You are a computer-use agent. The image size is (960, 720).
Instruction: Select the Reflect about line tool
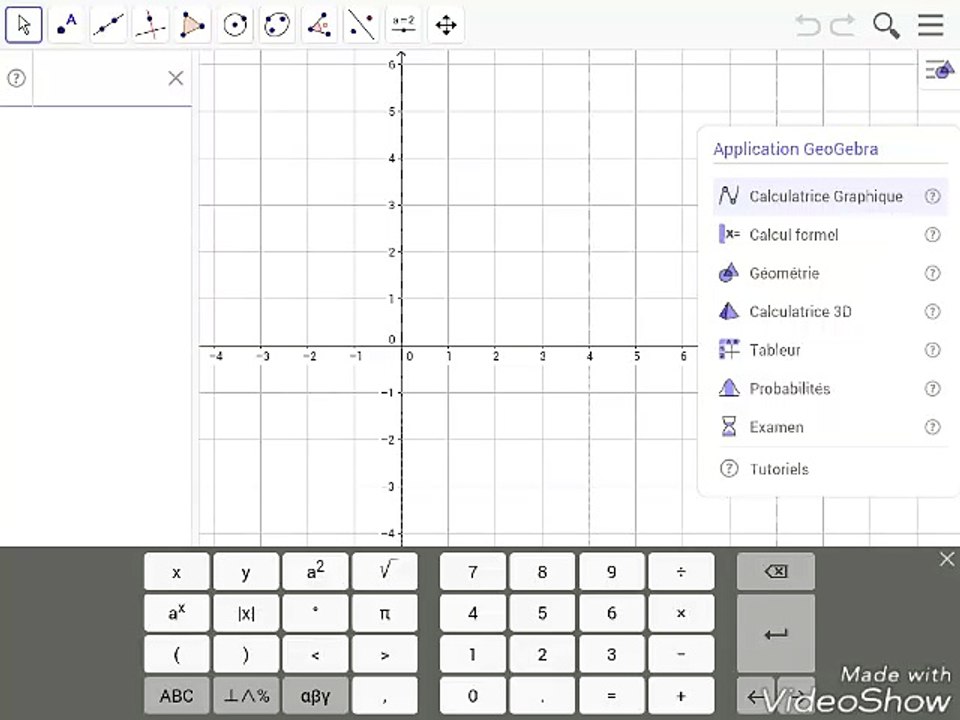click(x=361, y=25)
